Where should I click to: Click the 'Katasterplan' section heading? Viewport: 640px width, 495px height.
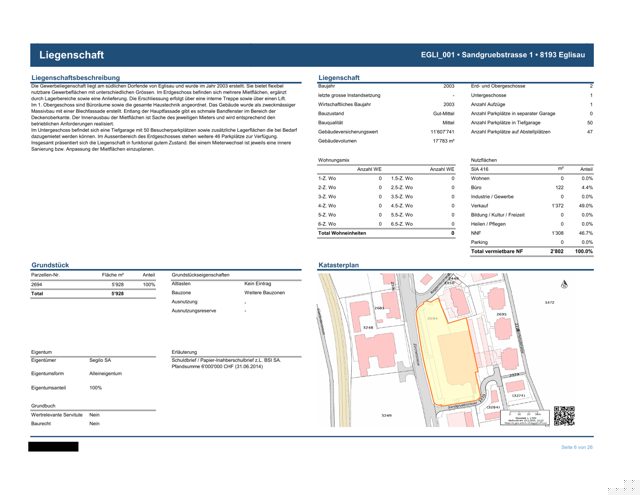(x=338, y=265)
